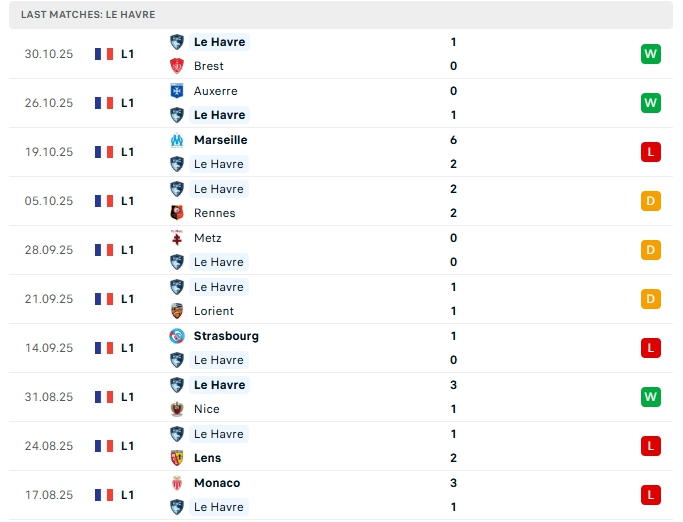Open the Le Havre vs Brest match
This screenshot has width=683, height=522.
[x=340, y=54]
